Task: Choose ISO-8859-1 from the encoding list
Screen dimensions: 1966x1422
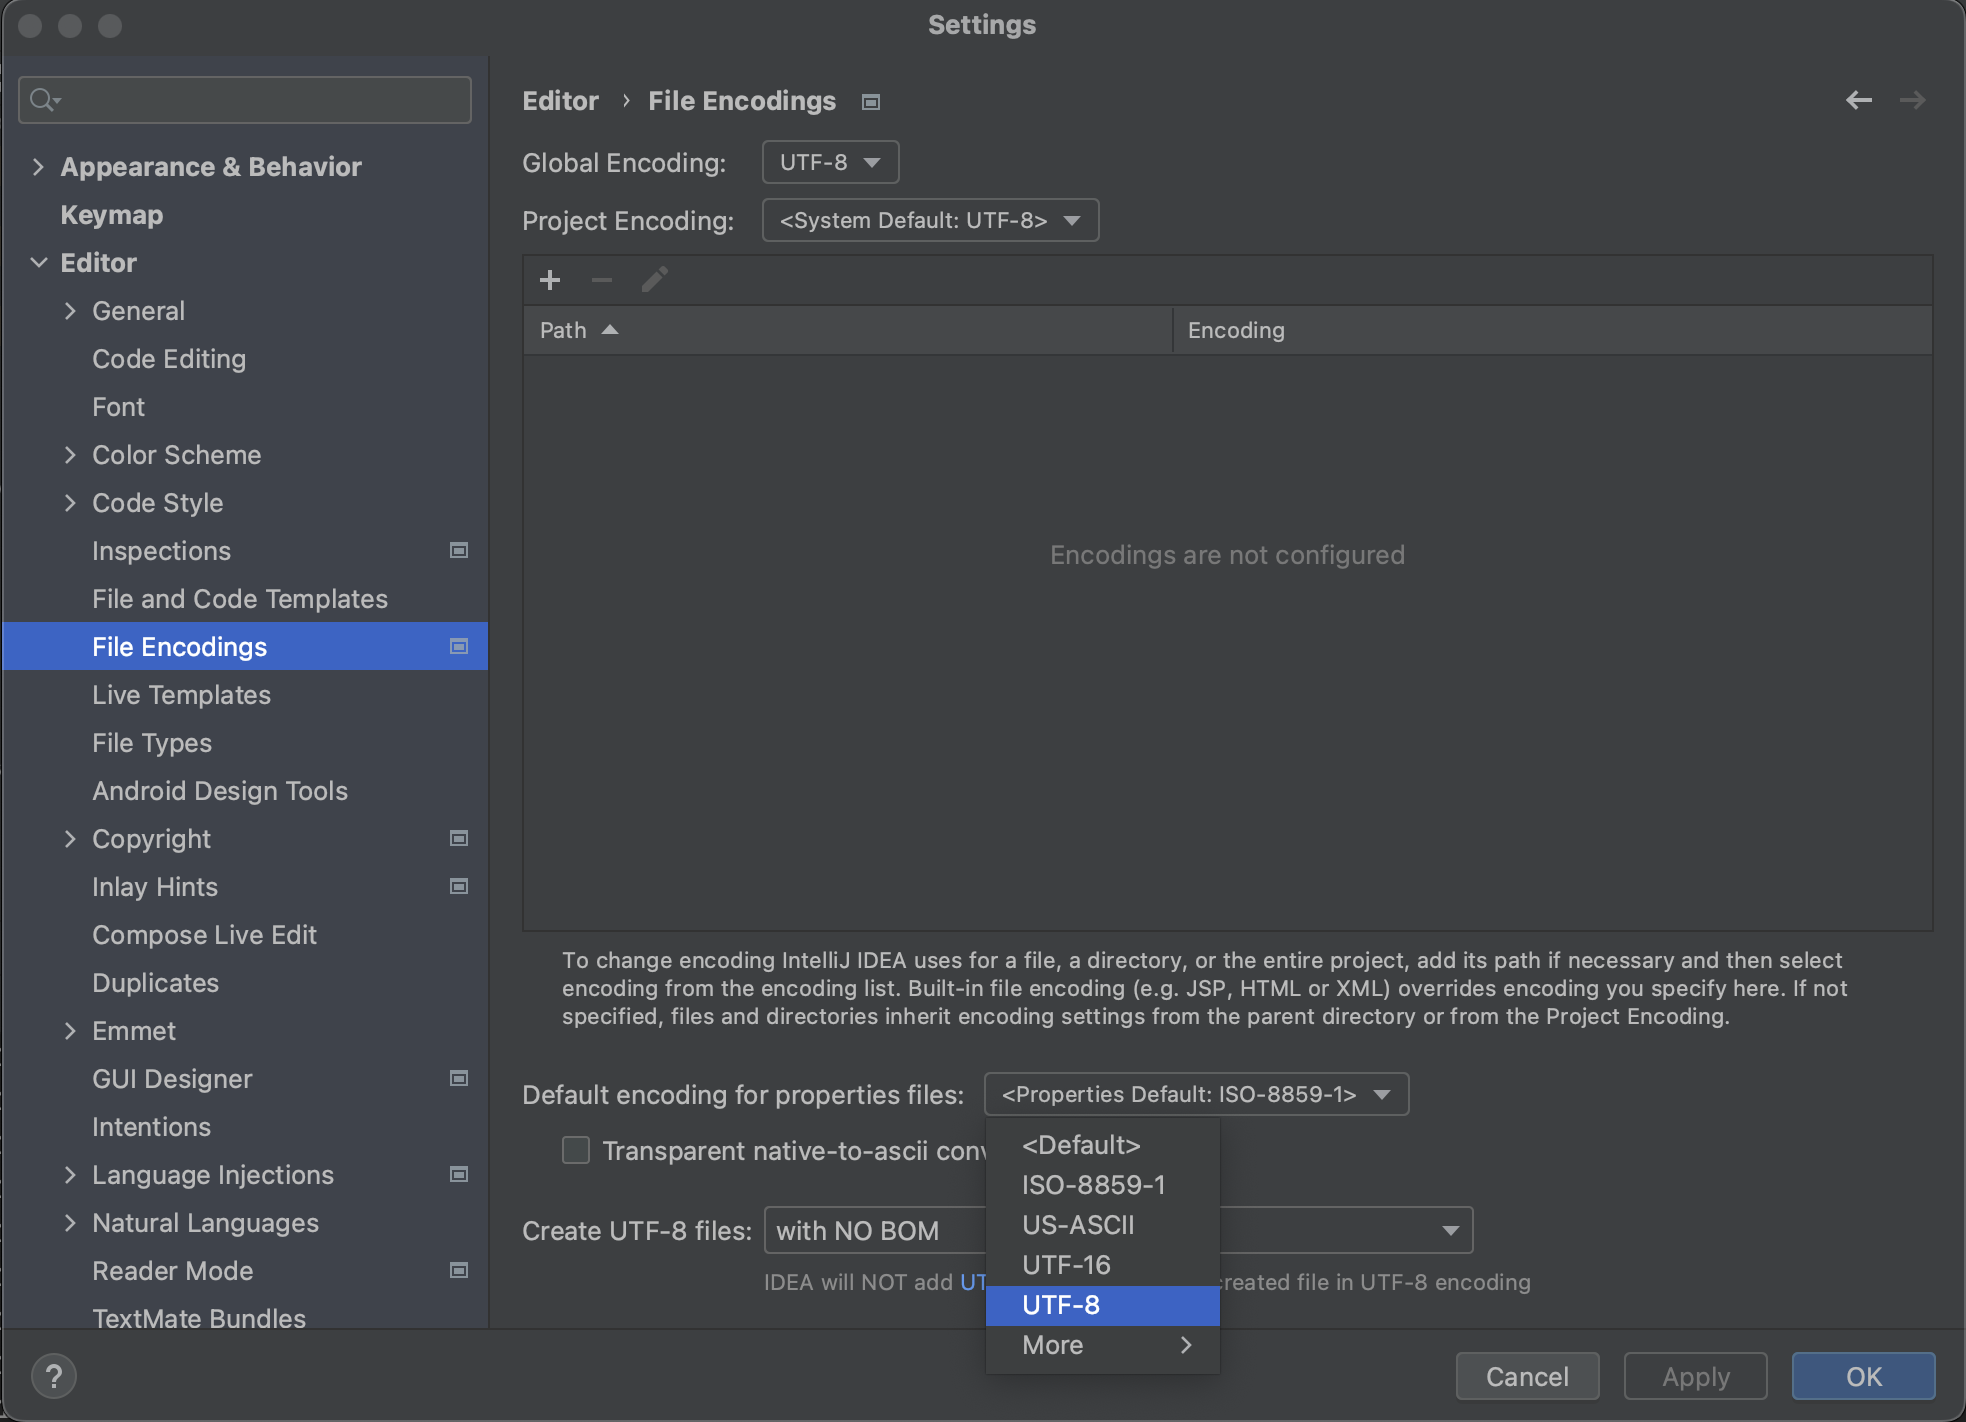Action: tap(1093, 1185)
